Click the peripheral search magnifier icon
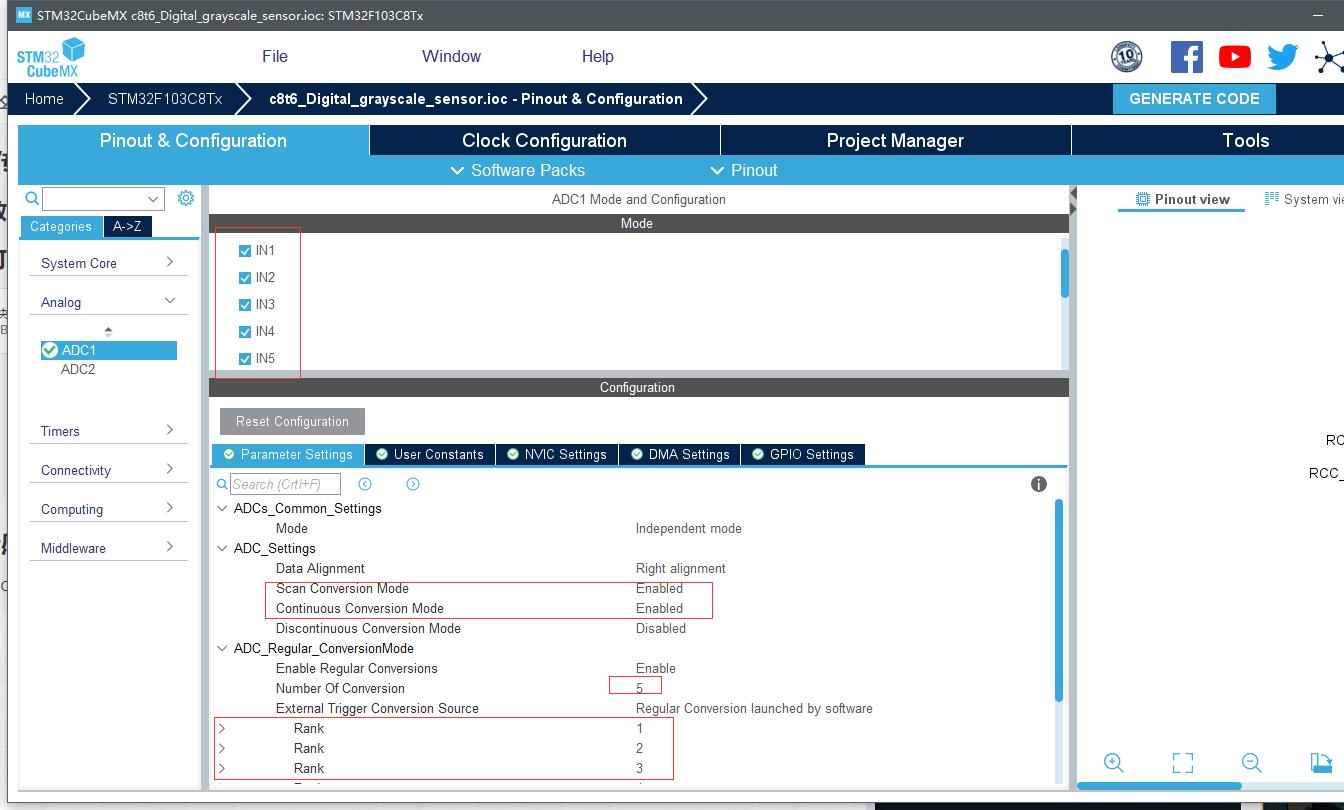 pos(32,199)
